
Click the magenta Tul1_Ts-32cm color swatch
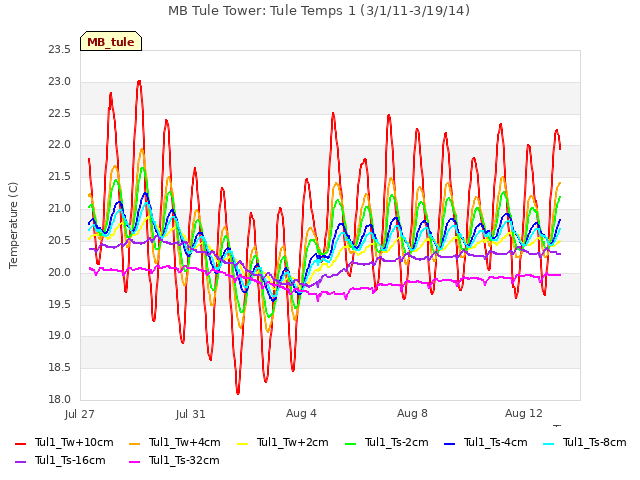134,462
